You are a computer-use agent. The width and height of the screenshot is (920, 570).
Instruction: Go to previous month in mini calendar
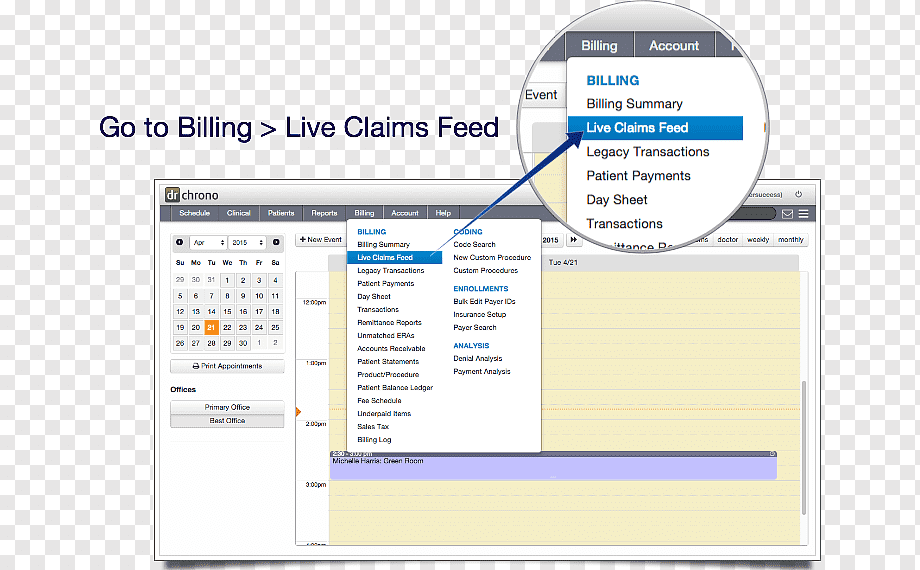click(x=180, y=242)
